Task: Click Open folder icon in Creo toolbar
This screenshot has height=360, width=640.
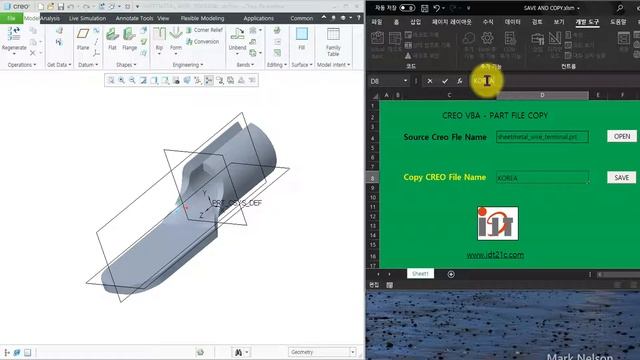Action: click(x=50, y=7)
